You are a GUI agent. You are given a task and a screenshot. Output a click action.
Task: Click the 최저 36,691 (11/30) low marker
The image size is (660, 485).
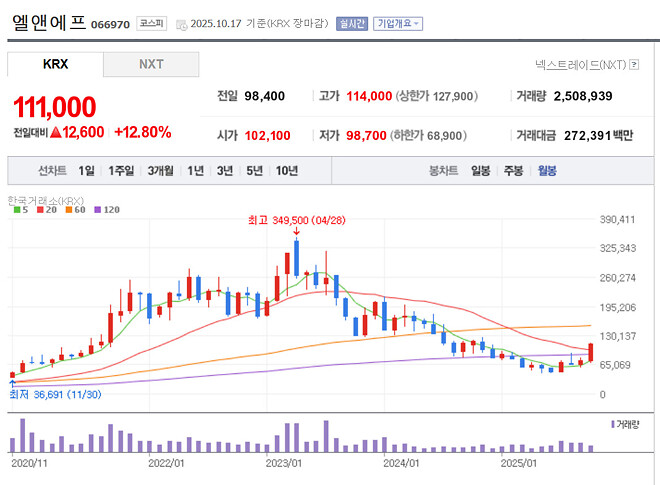tap(55, 394)
